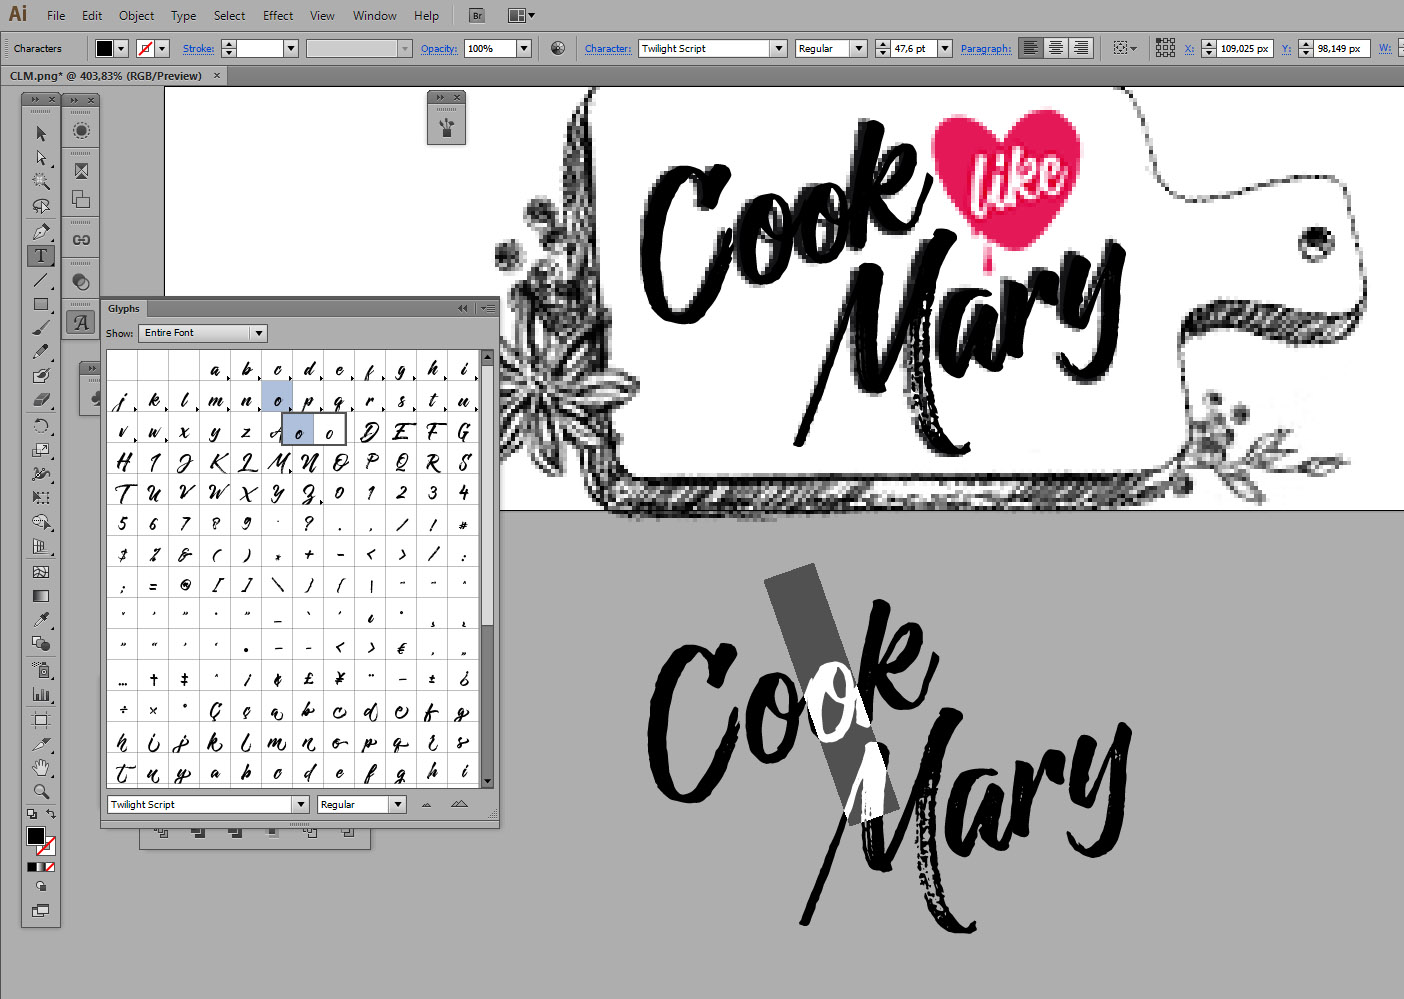Pick the Type tool
1404x999 pixels.
tap(41, 256)
